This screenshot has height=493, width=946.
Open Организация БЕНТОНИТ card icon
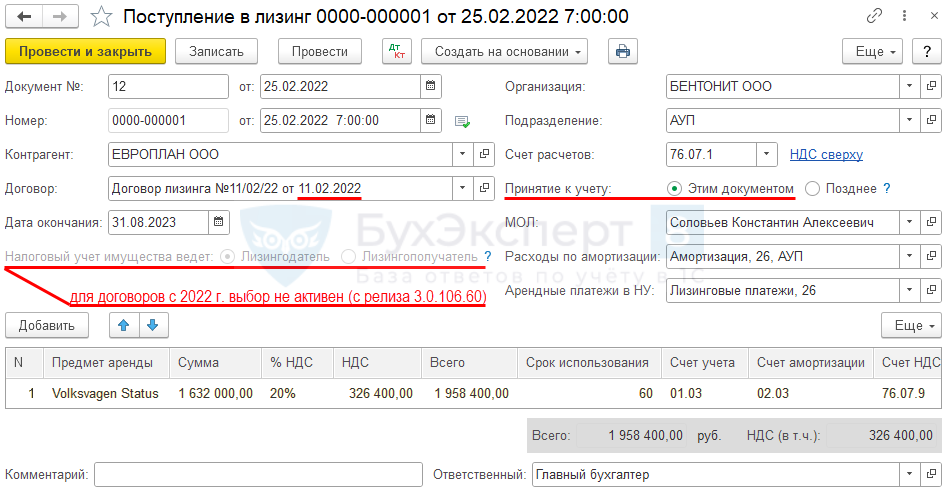pos(931,86)
